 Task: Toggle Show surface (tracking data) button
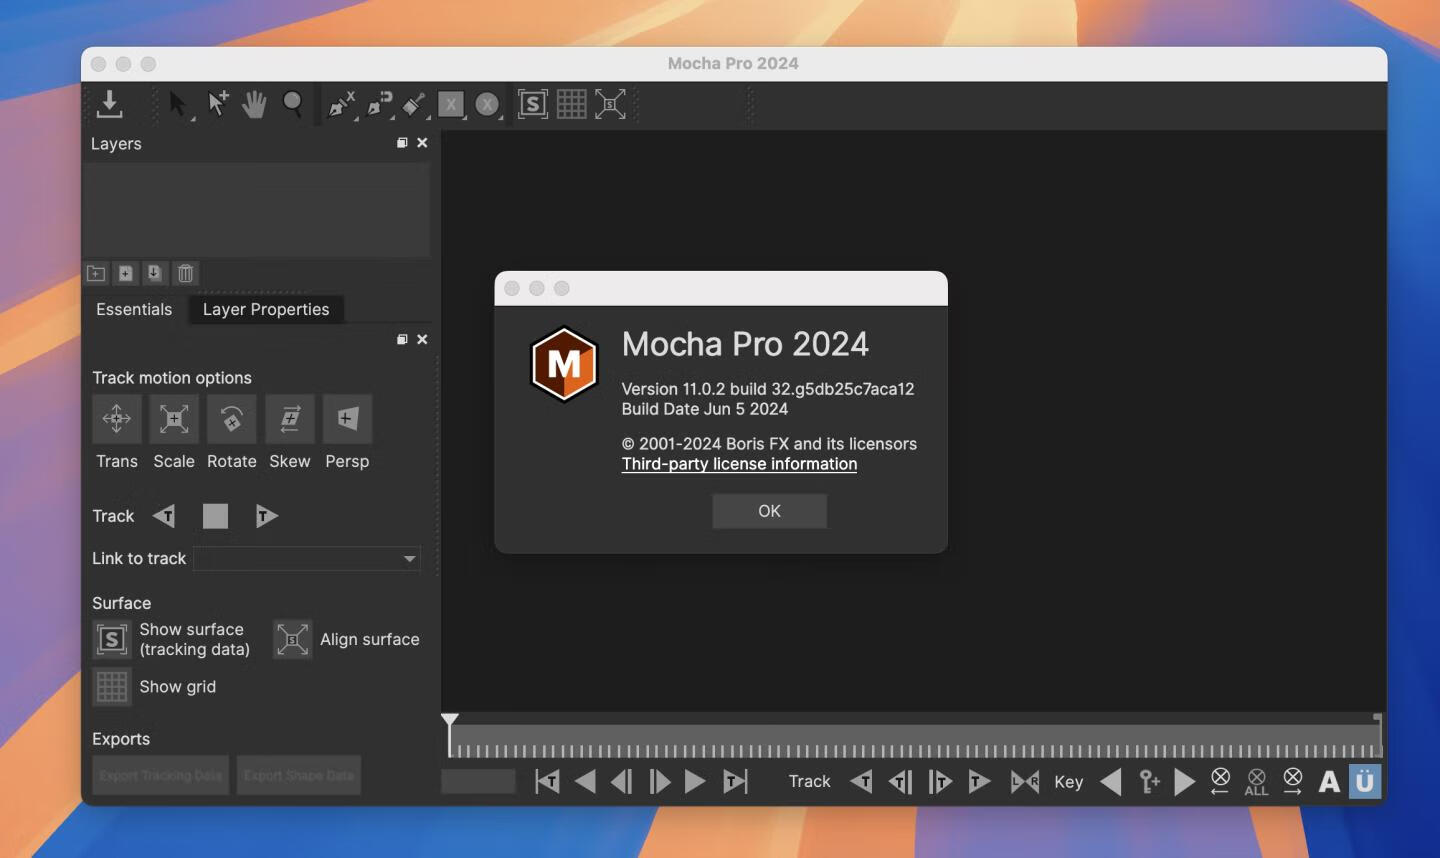tap(112, 639)
